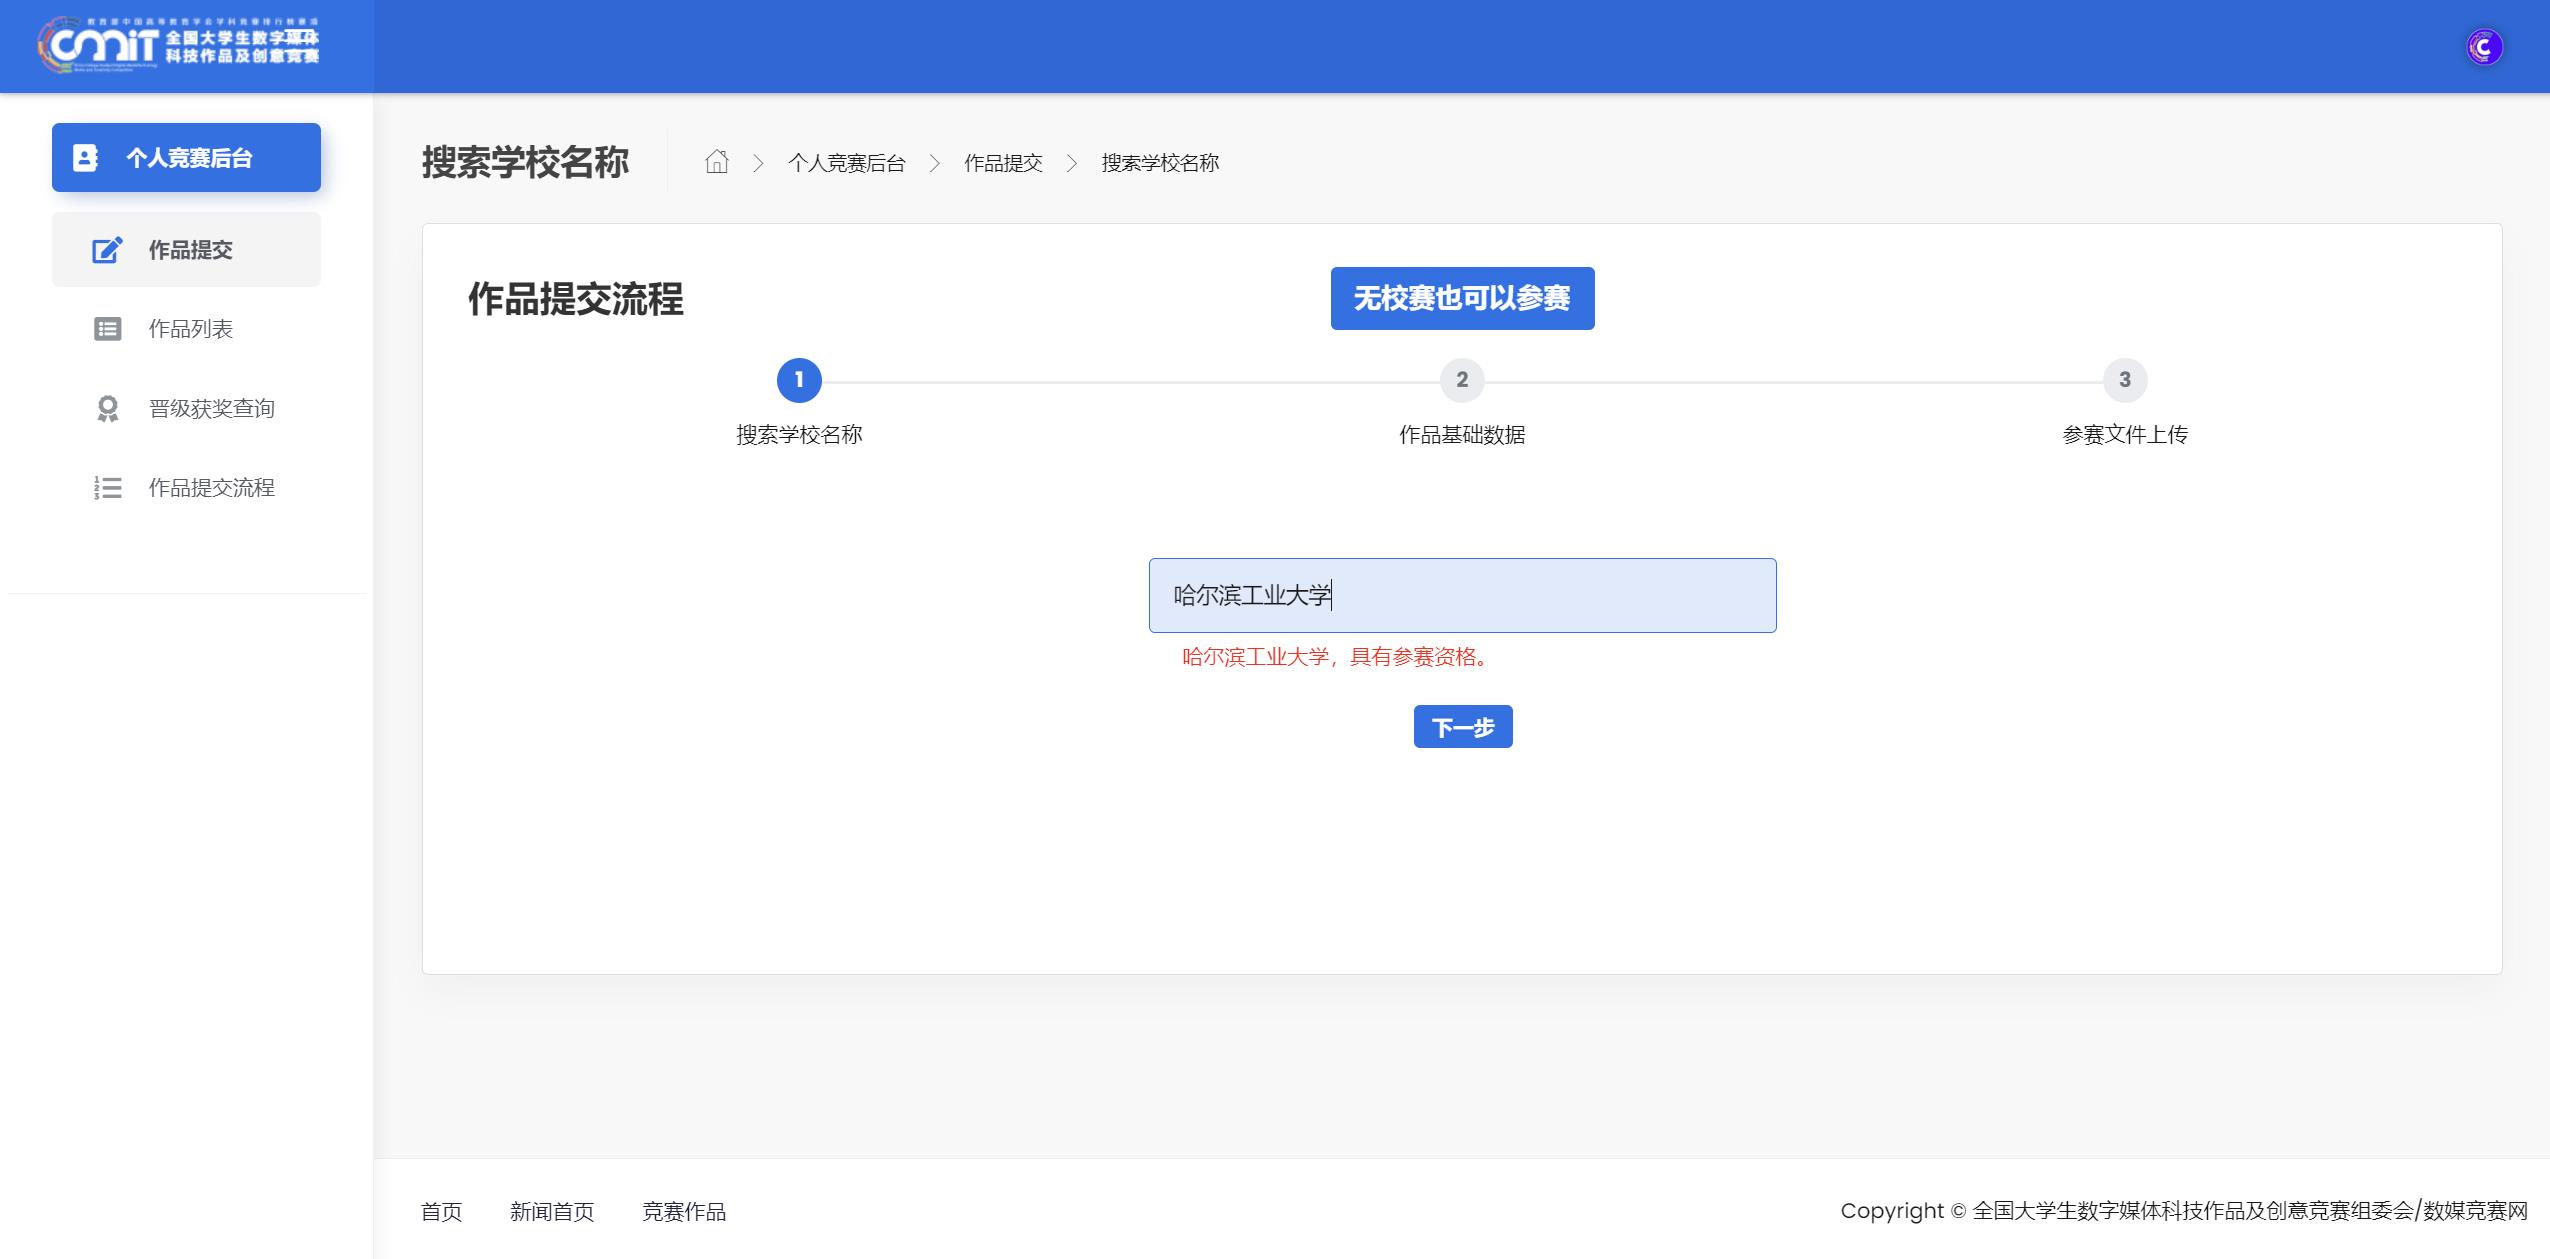The image size is (2550, 1259).
Task: Open 作品提交流程 sidebar item
Action: 211,488
